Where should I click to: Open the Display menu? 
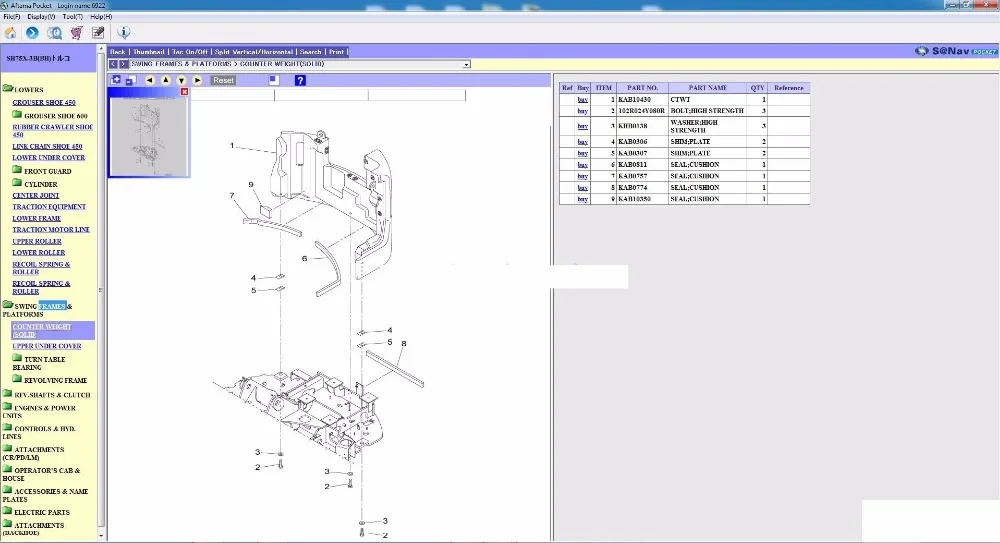coord(41,17)
